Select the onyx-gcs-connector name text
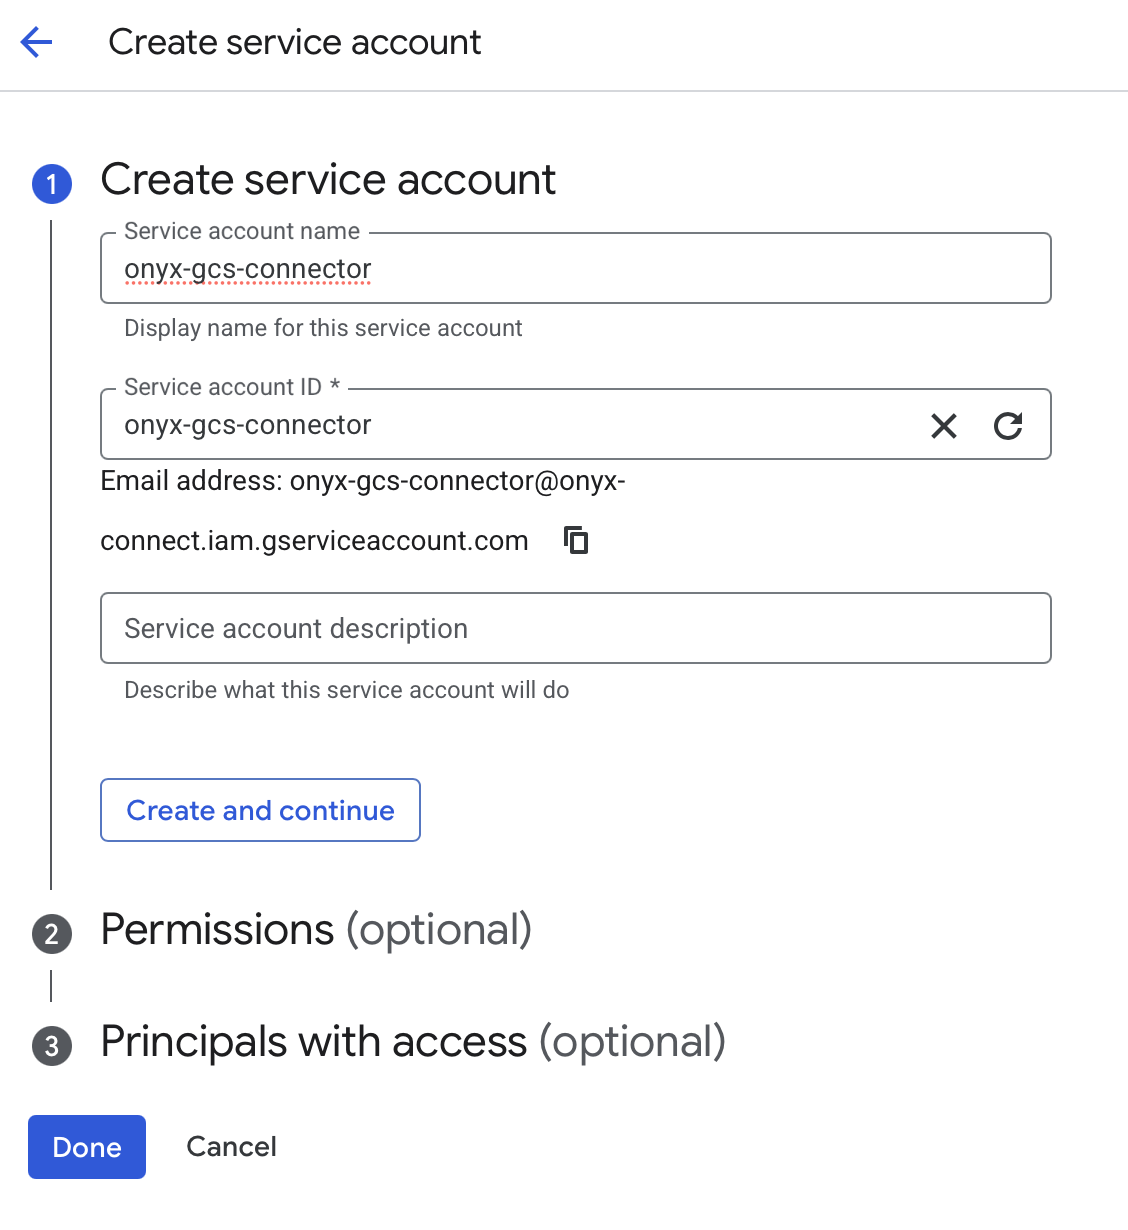Image resolution: width=1128 pixels, height=1230 pixels. click(x=247, y=268)
